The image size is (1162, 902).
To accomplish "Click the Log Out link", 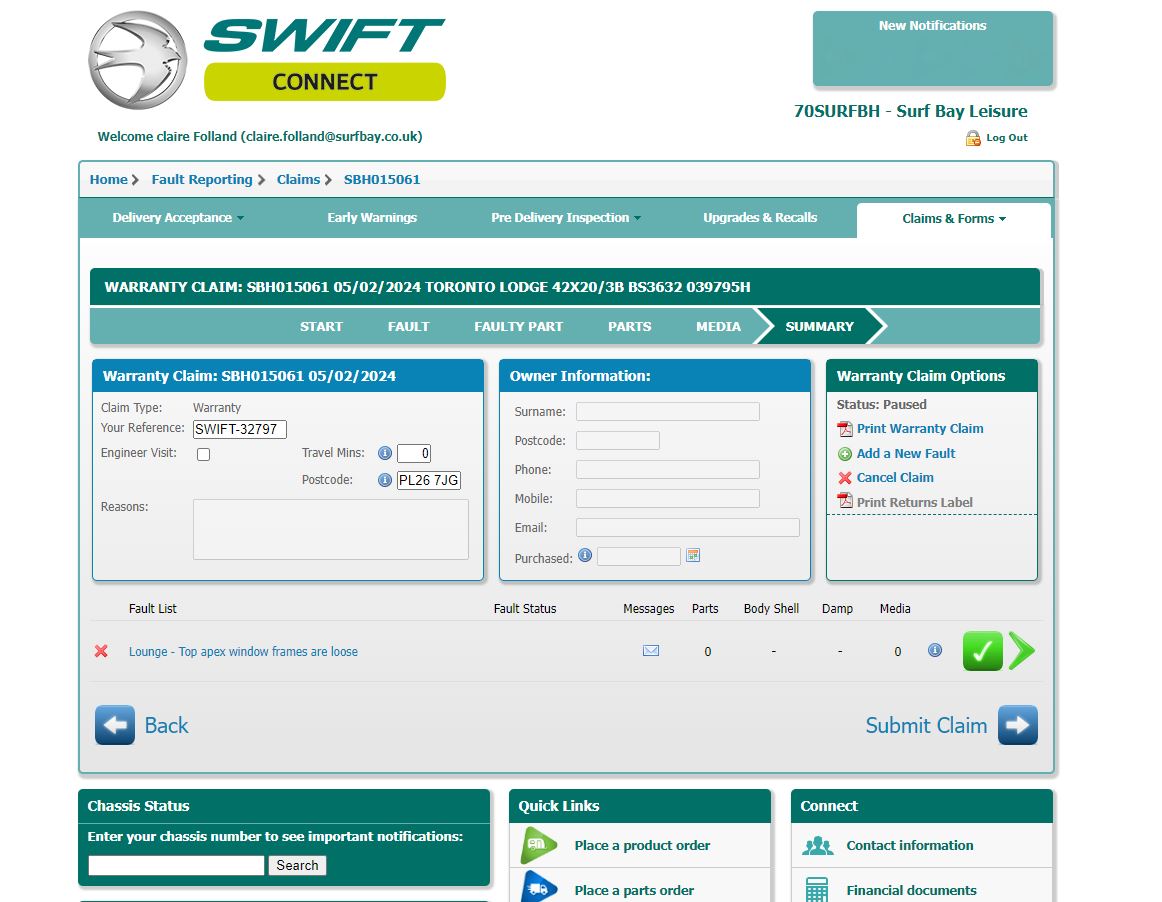I will point(1006,138).
